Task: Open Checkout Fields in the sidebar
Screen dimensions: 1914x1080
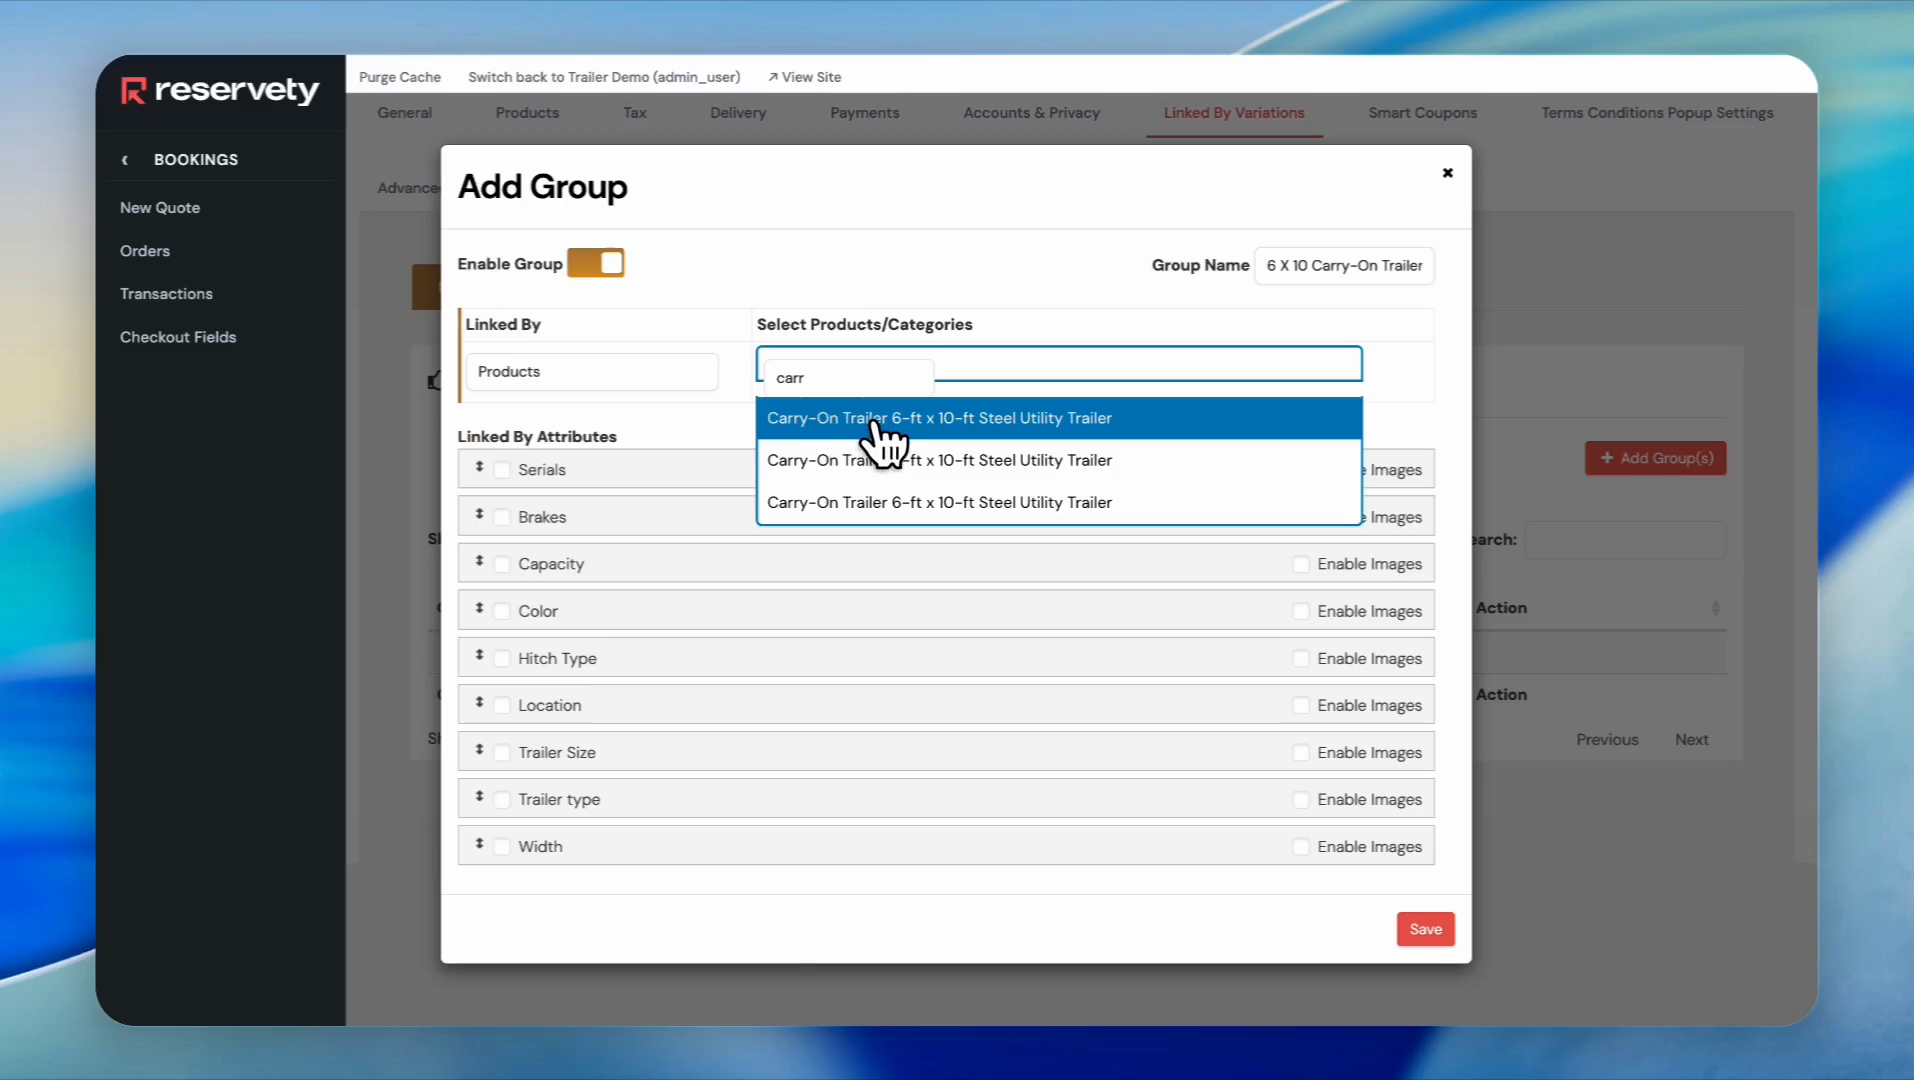Action: [178, 337]
